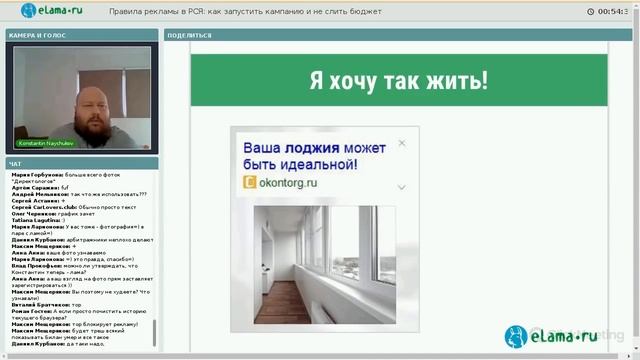The image size is (640, 360).
Task: Click the 'Поделиться' panel header
Action: pos(398,35)
